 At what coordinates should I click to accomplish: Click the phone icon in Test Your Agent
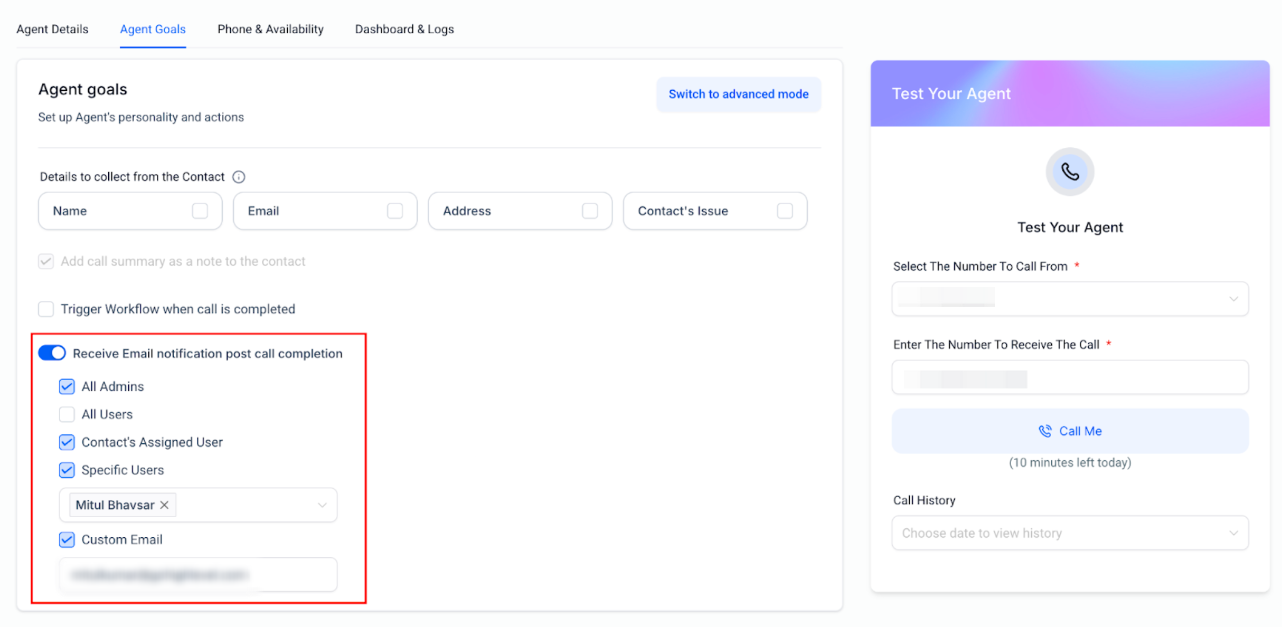(1070, 172)
